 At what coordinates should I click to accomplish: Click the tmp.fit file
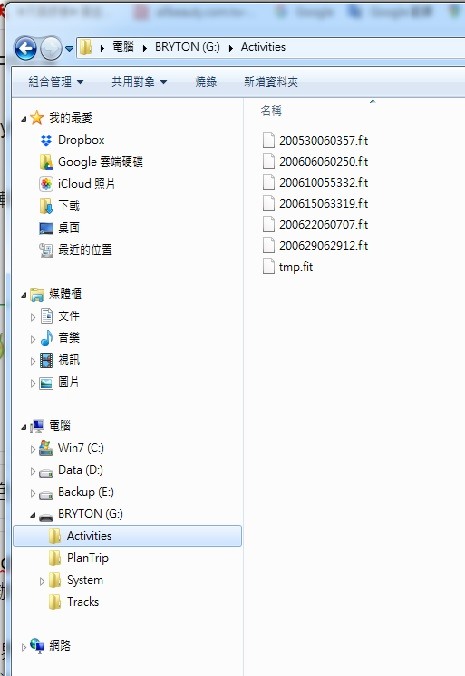click(296, 267)
